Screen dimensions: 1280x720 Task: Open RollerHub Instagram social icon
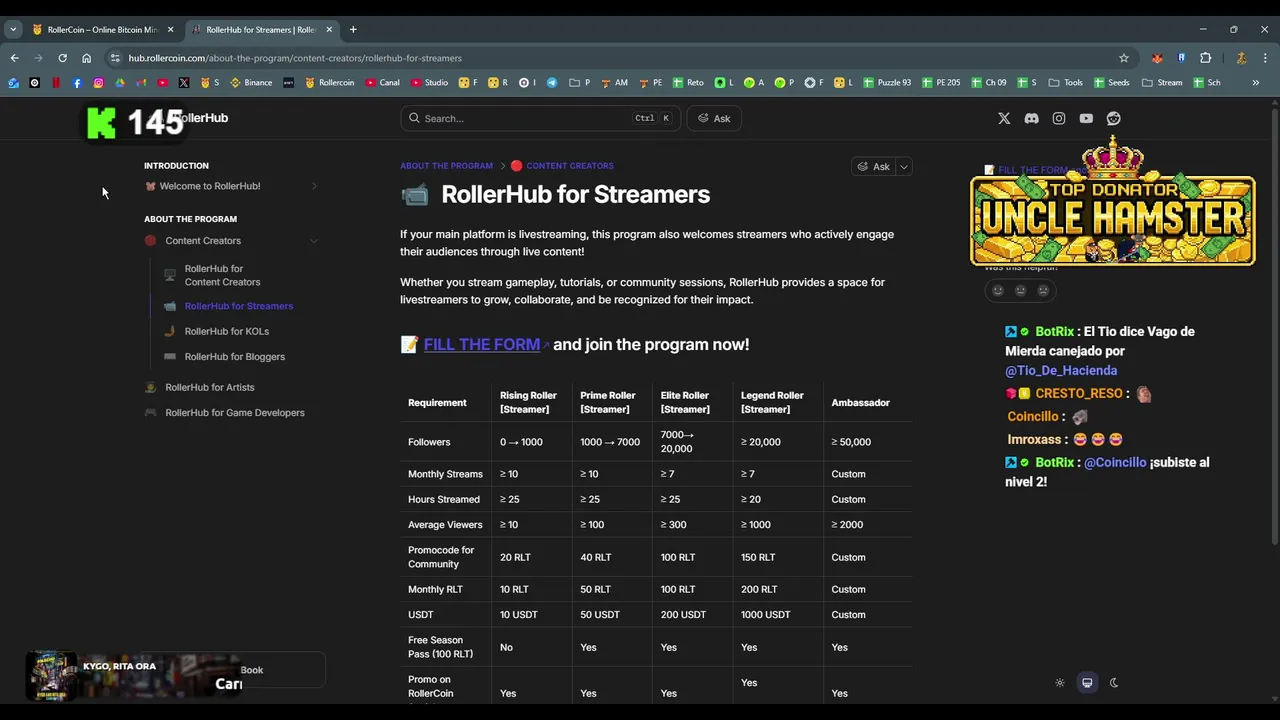1059,118
